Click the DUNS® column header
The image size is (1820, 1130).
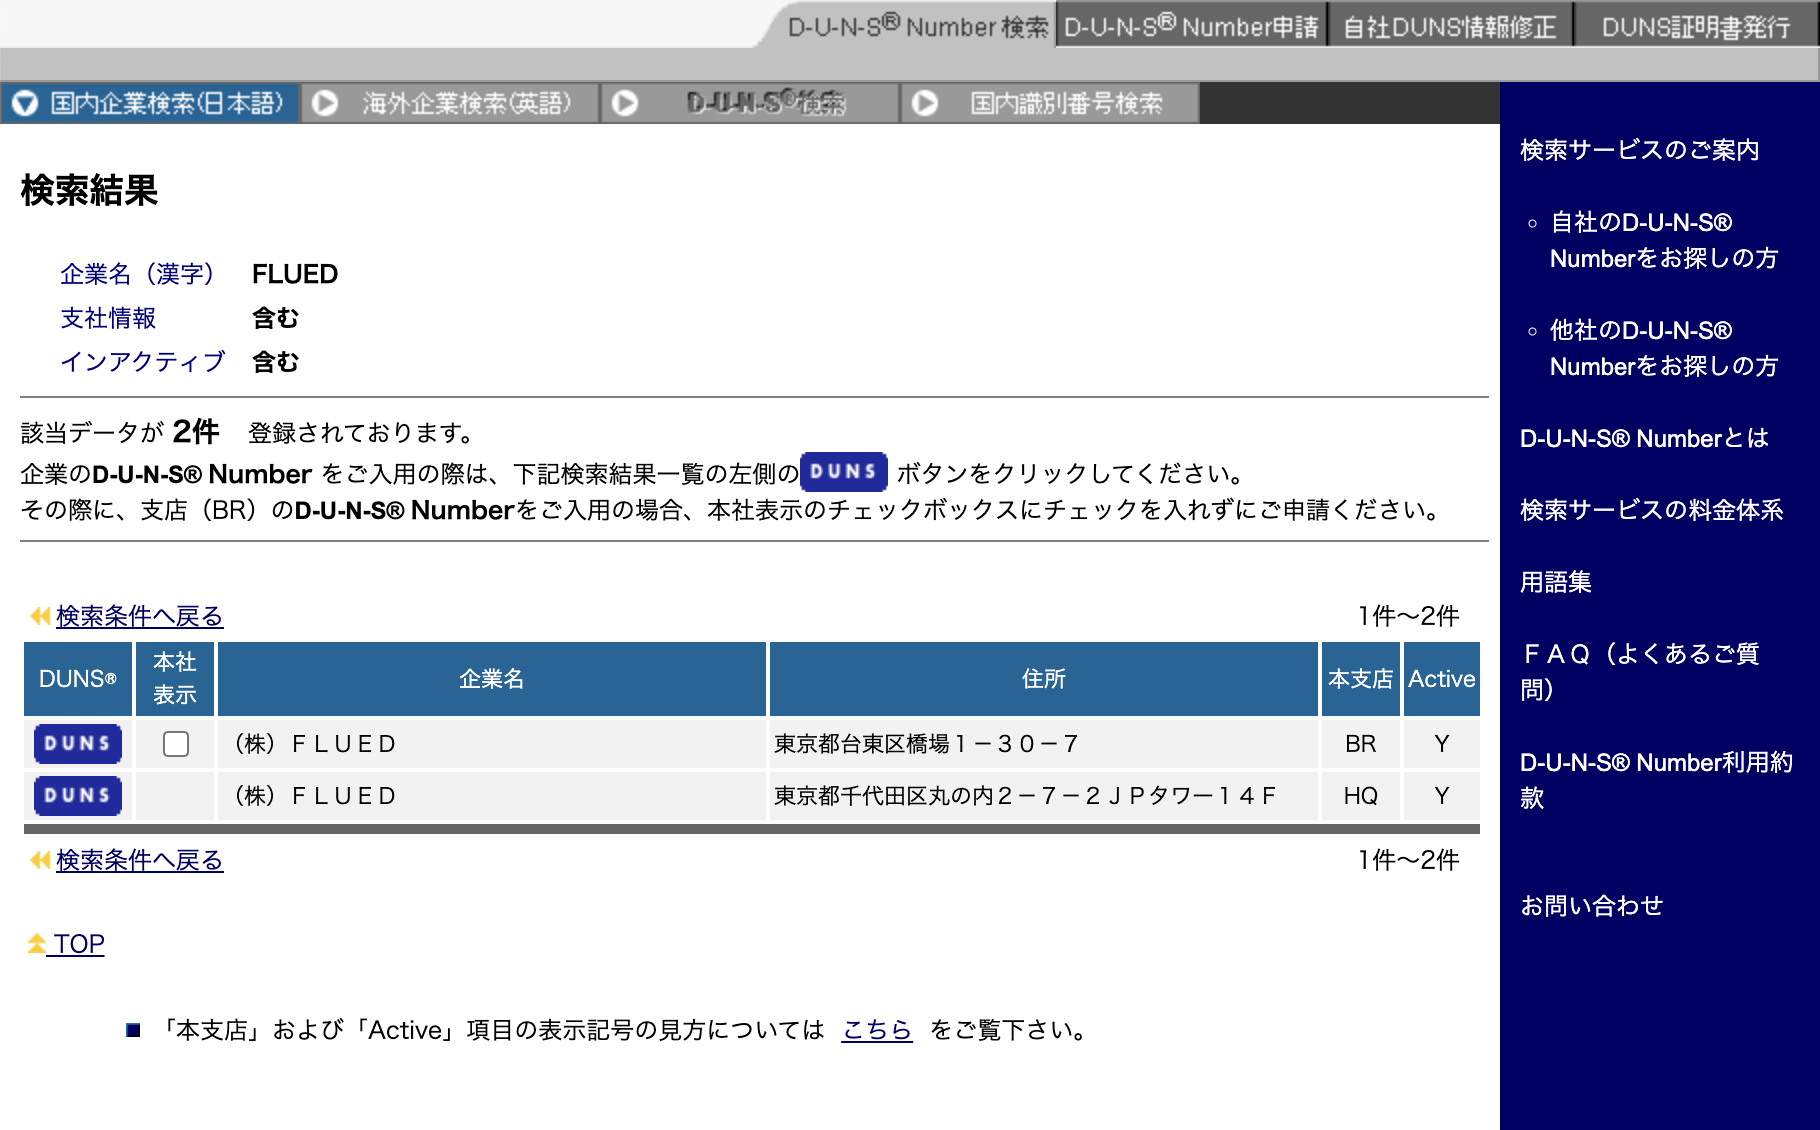(78, 679)
